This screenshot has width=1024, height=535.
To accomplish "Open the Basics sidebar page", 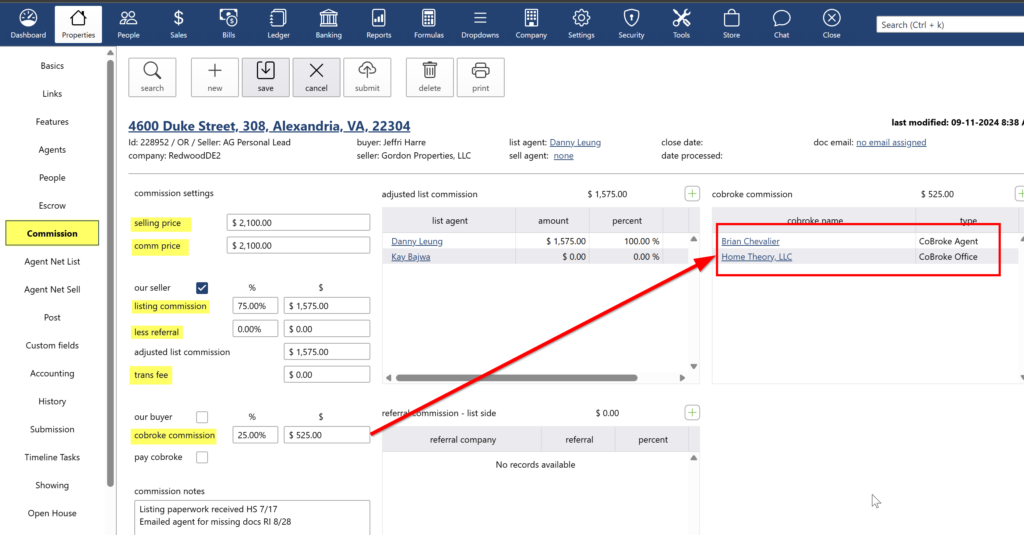I will [x=52, y=65].
